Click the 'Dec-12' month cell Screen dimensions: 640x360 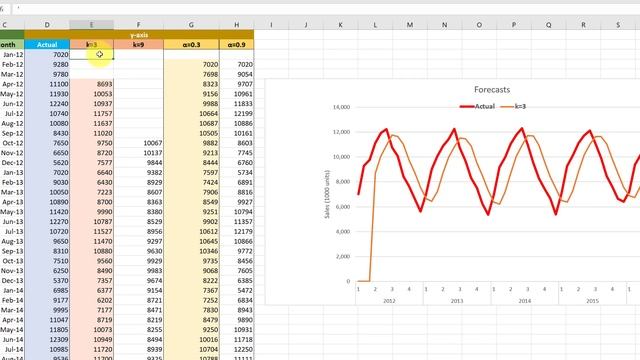(x=12, y=162)
